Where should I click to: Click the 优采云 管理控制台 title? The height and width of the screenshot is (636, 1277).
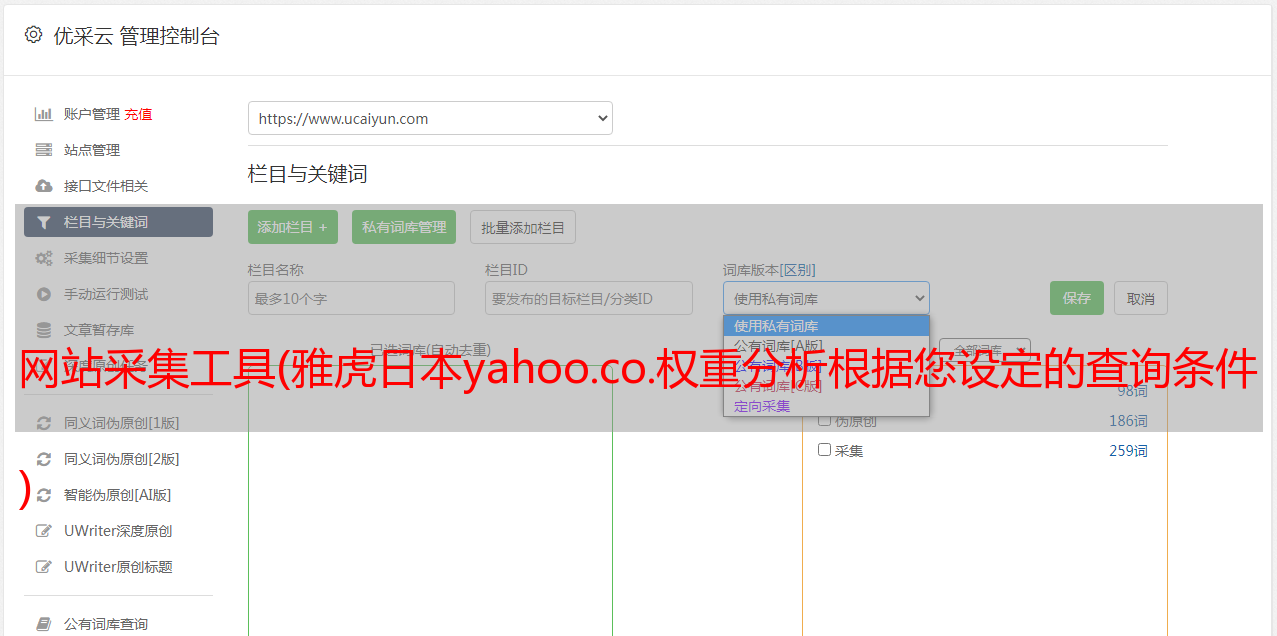pos(137,36)
